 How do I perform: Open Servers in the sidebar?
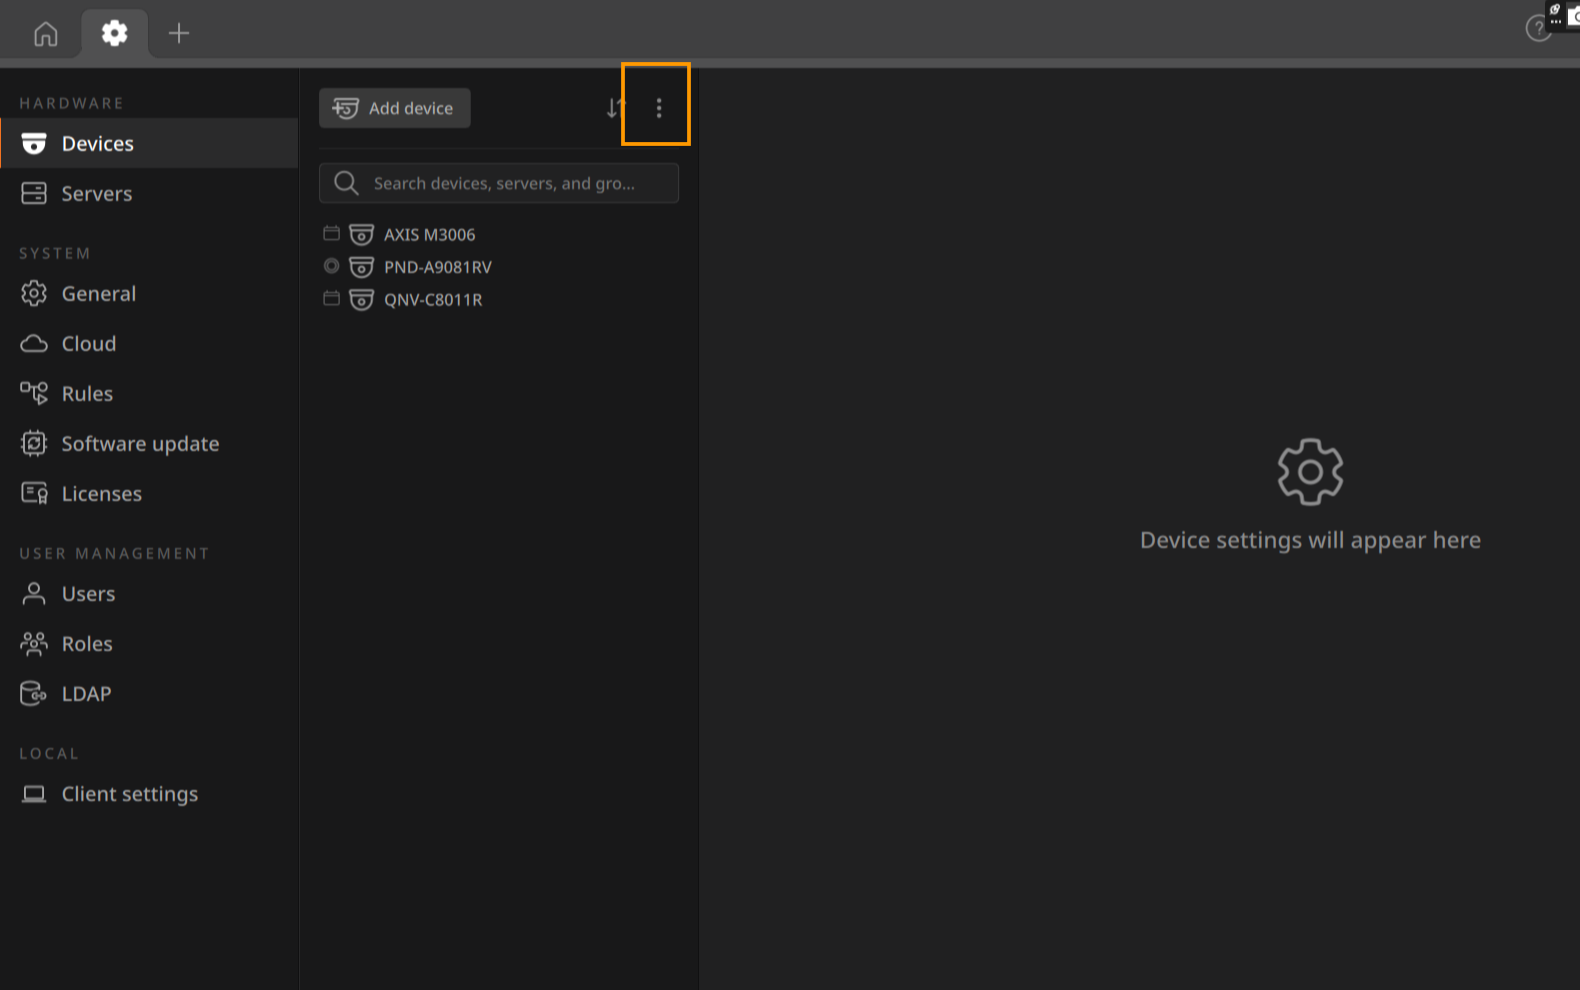(x=149, y=193)
